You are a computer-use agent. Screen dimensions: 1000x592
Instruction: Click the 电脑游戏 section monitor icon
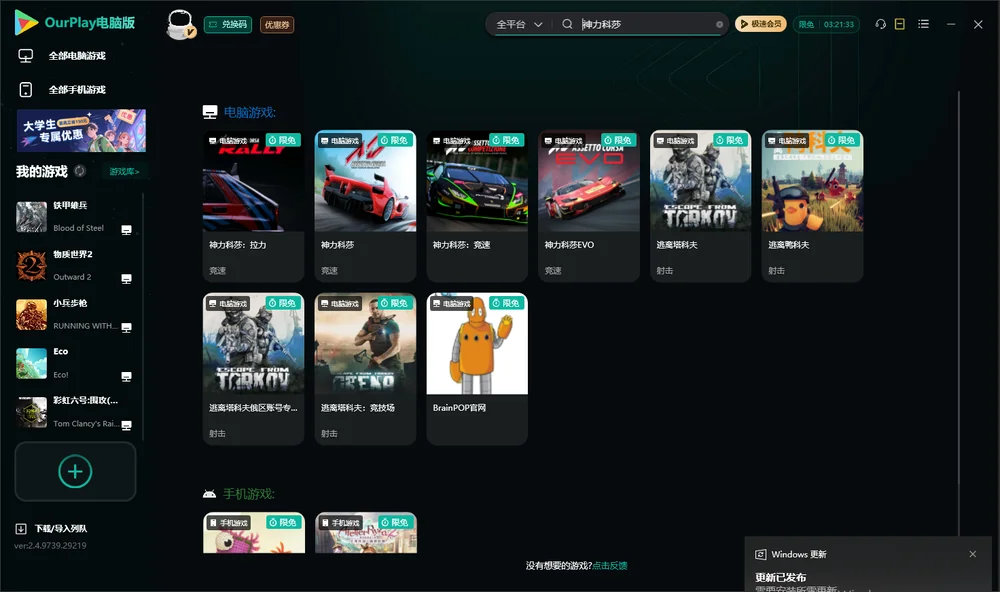click(210, 112)
